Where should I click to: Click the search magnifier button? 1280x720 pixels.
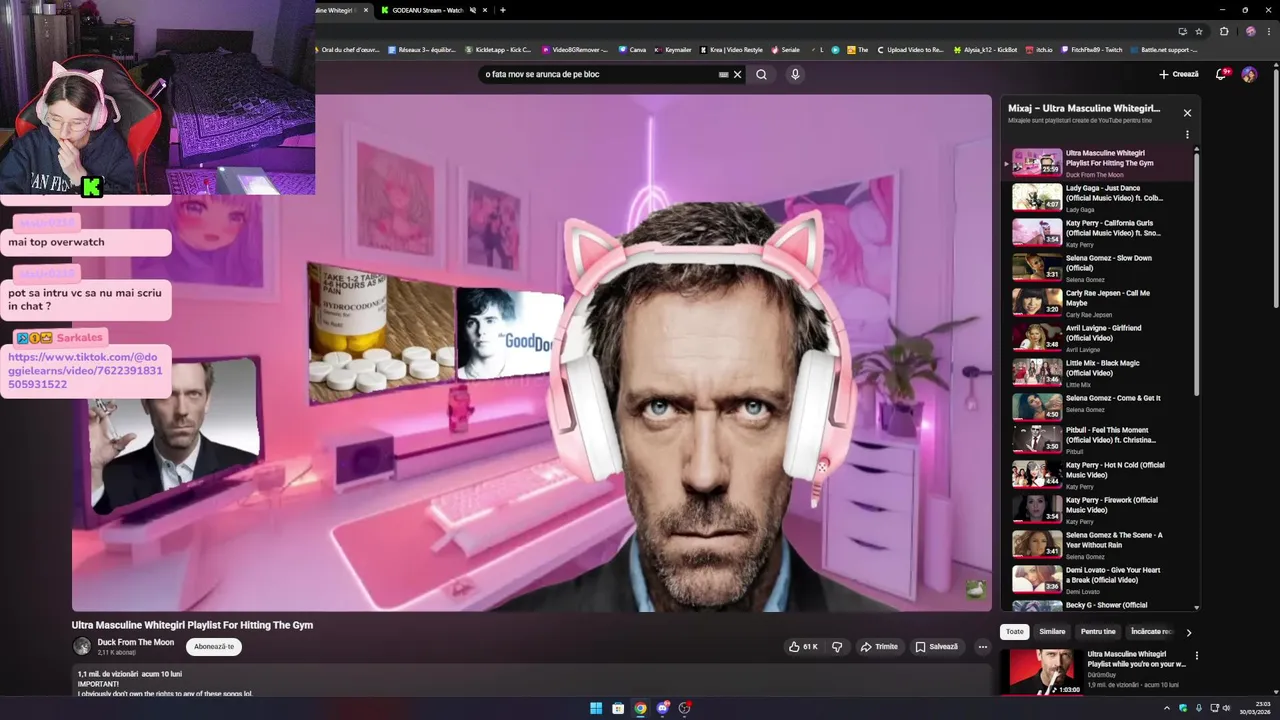[x=761, y=74]
